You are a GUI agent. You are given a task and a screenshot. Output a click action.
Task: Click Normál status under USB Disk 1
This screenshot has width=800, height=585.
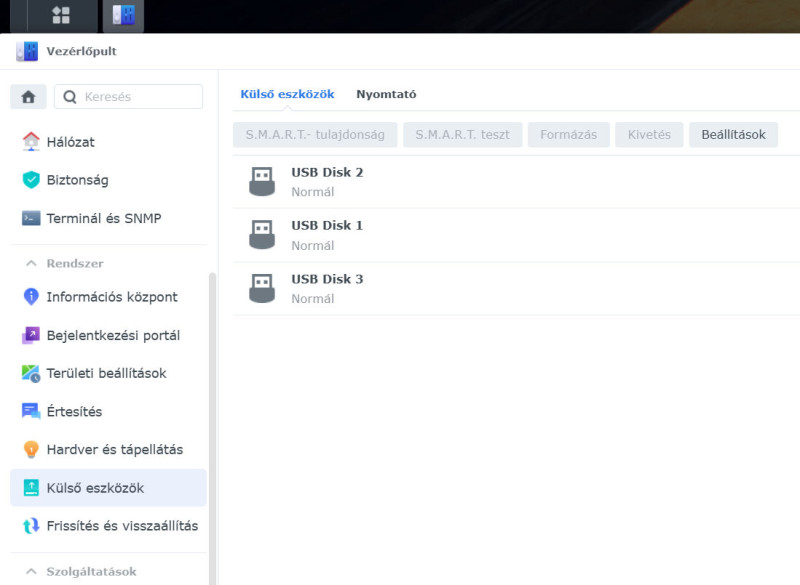coord(313,246)
